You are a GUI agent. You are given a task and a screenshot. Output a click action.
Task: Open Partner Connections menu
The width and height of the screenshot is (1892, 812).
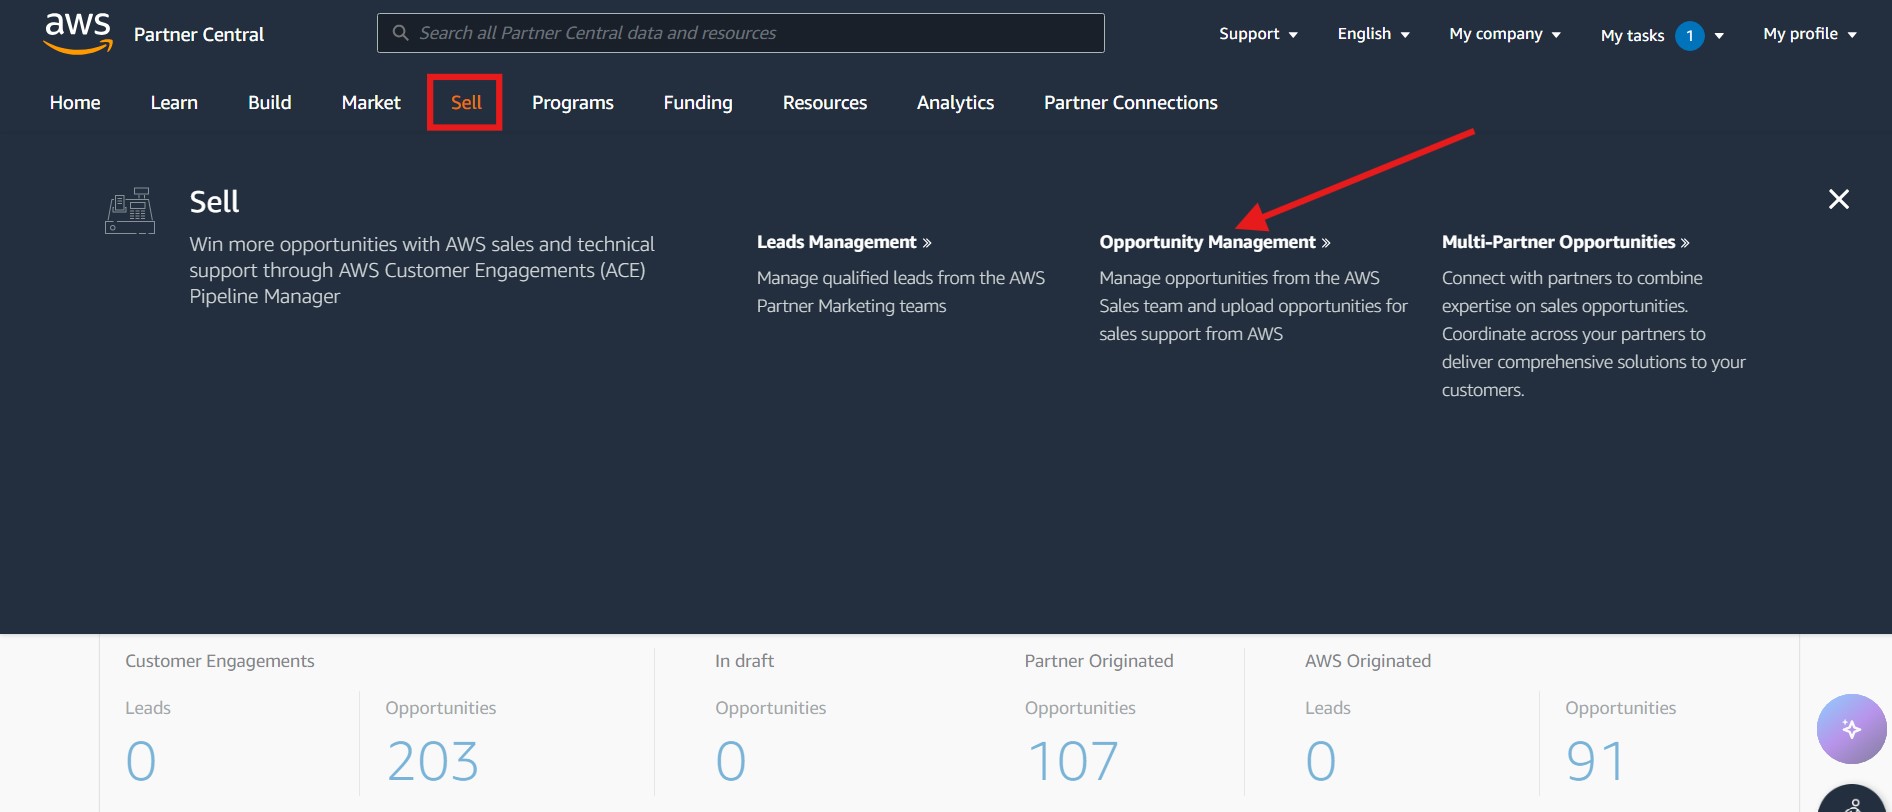(1131, 103)
